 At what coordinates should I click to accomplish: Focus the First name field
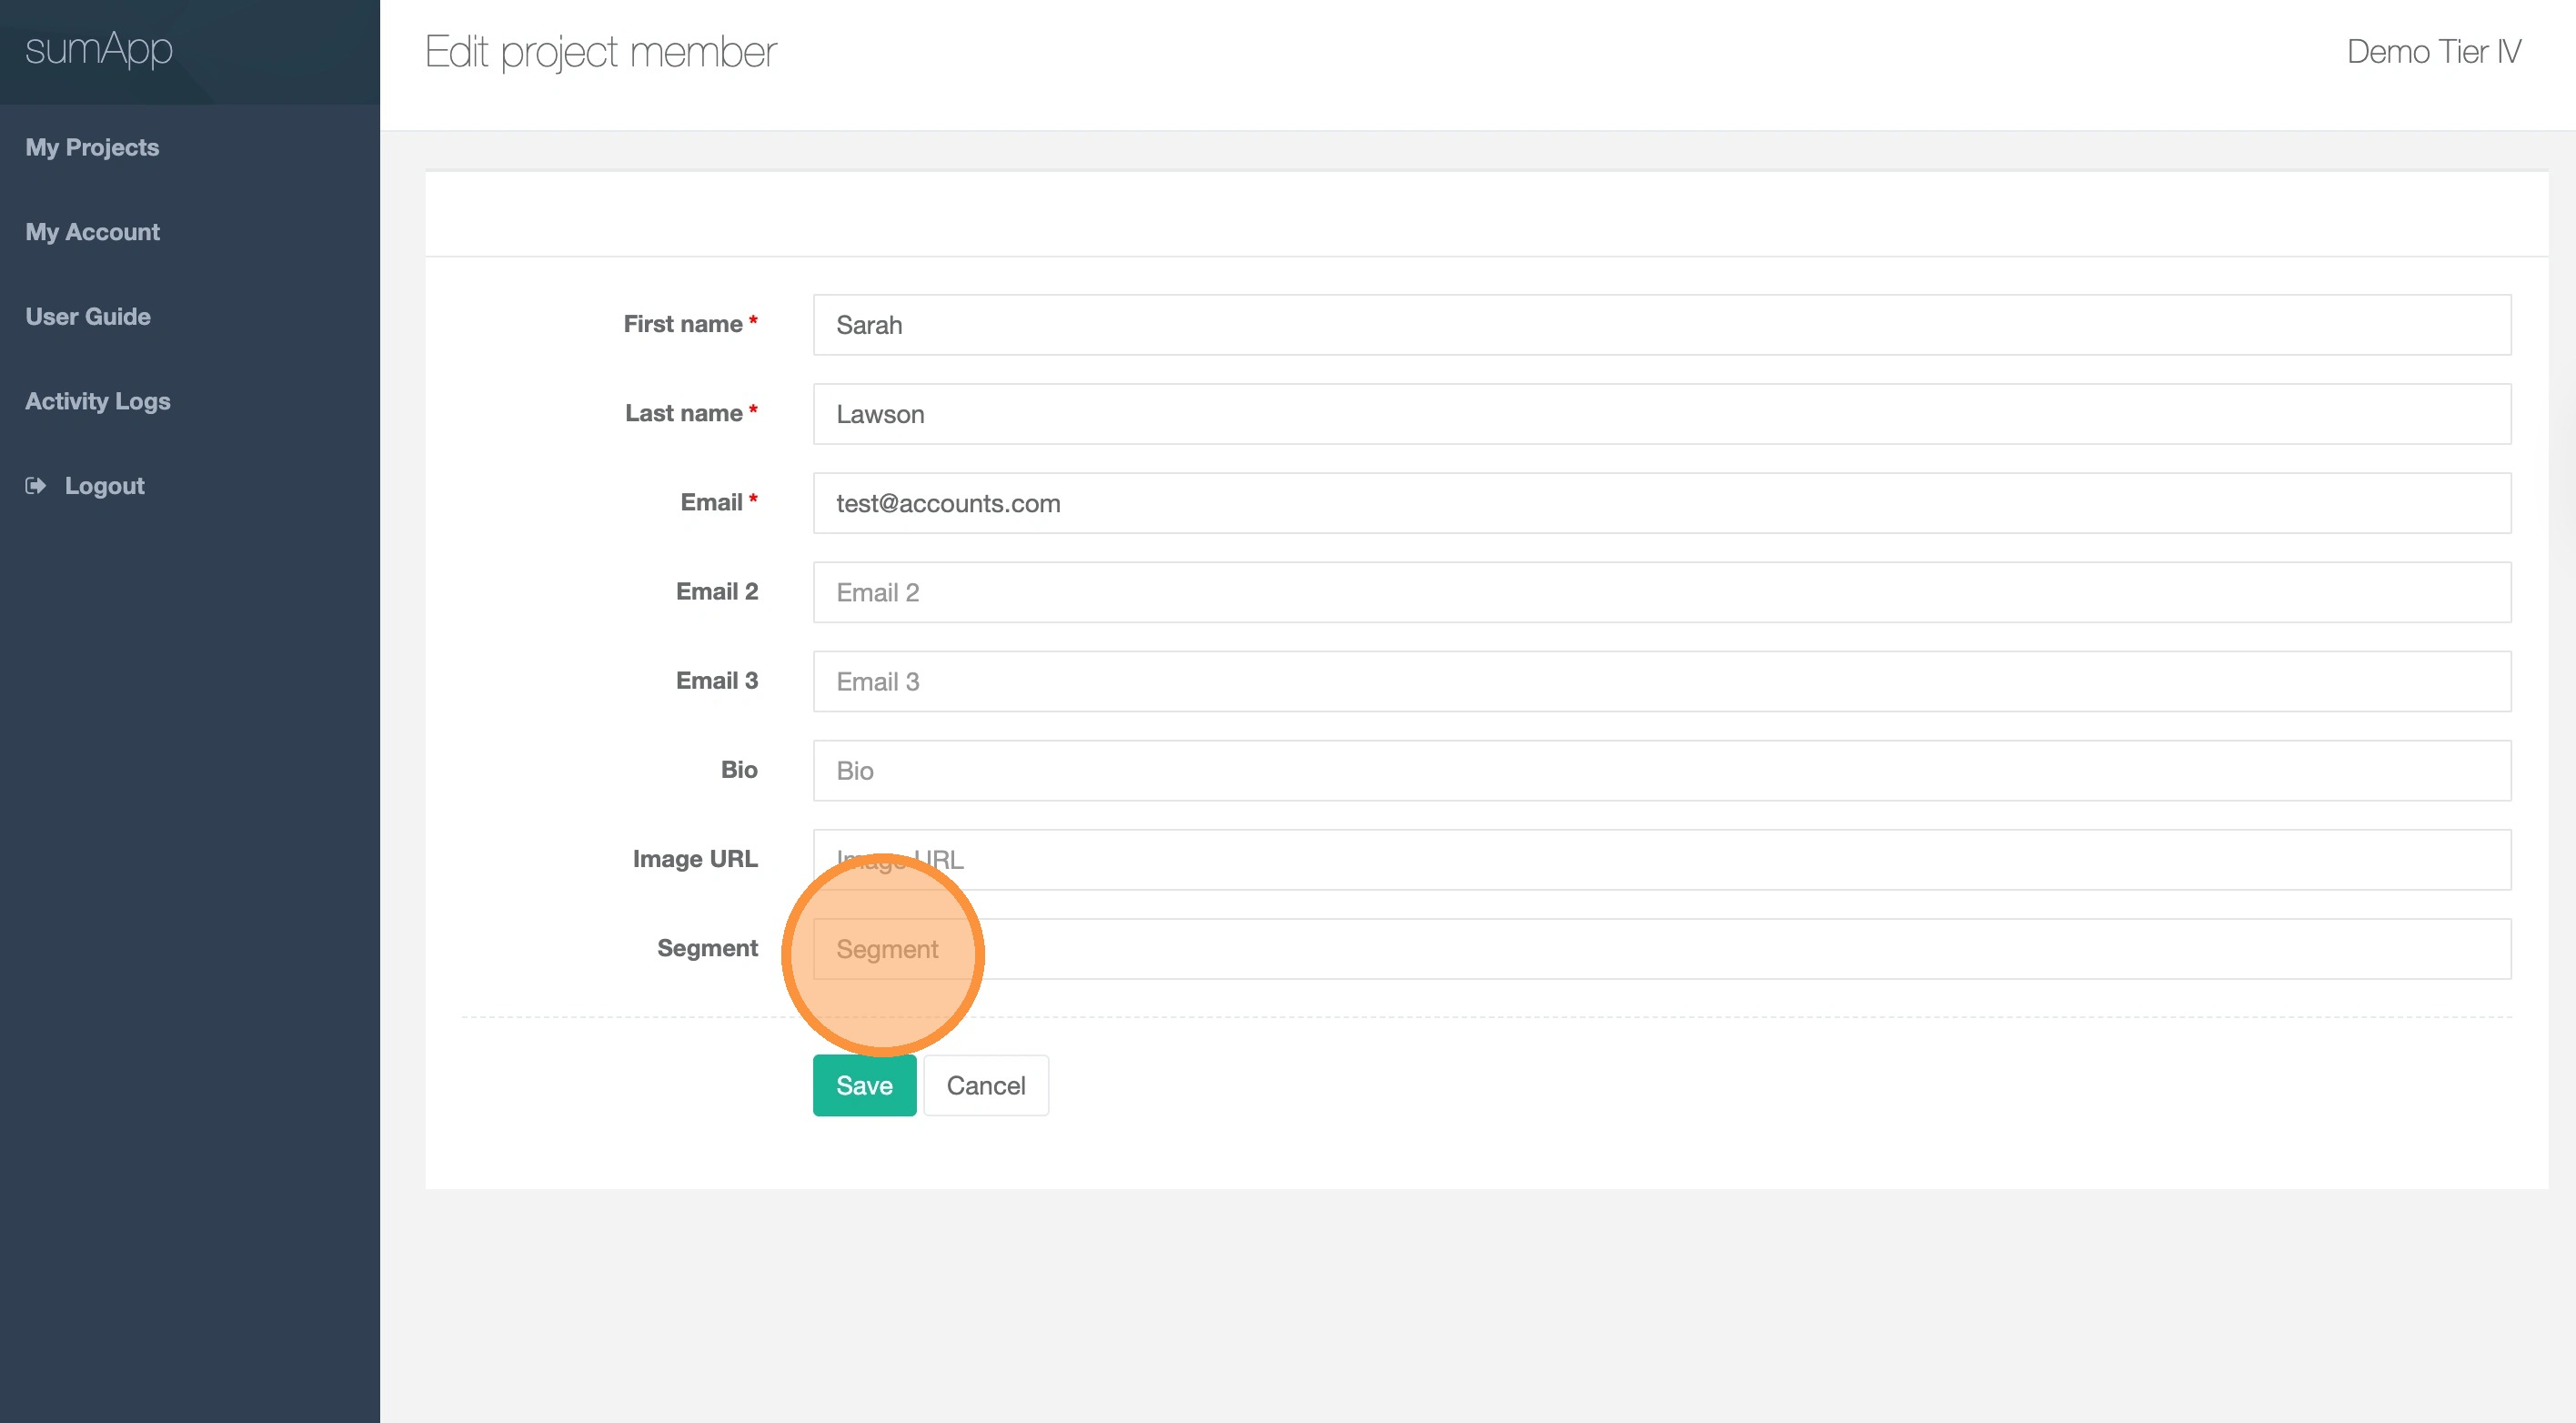[1661, 325]
